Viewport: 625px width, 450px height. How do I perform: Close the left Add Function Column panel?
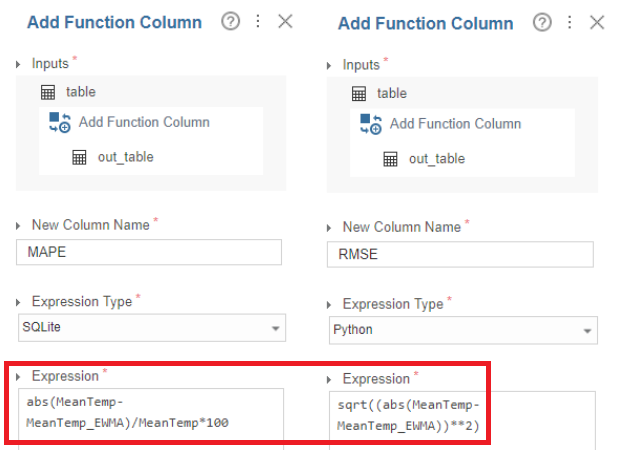tap(285, 21)
